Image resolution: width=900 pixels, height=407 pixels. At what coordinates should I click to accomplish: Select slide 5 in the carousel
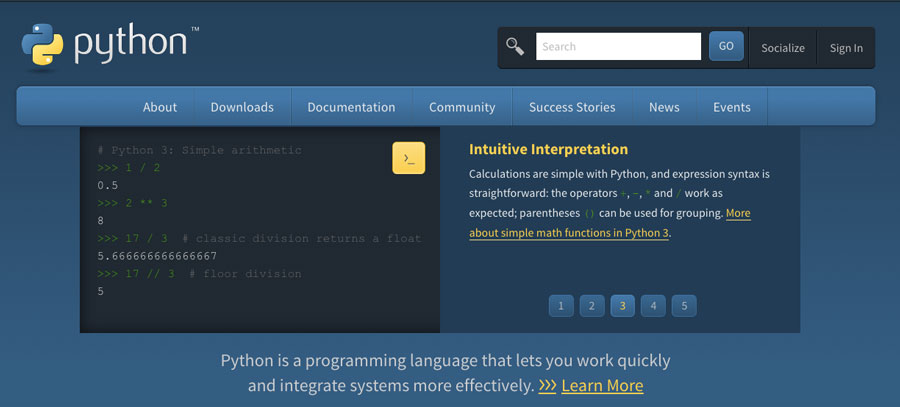[x=684, y=306]
